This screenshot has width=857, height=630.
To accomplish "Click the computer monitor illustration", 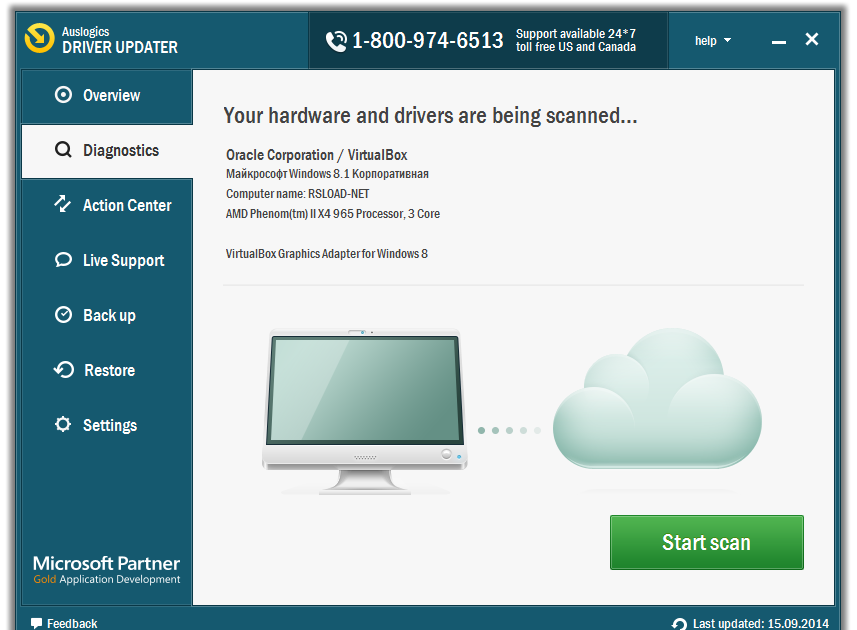I will coord(365,411).
